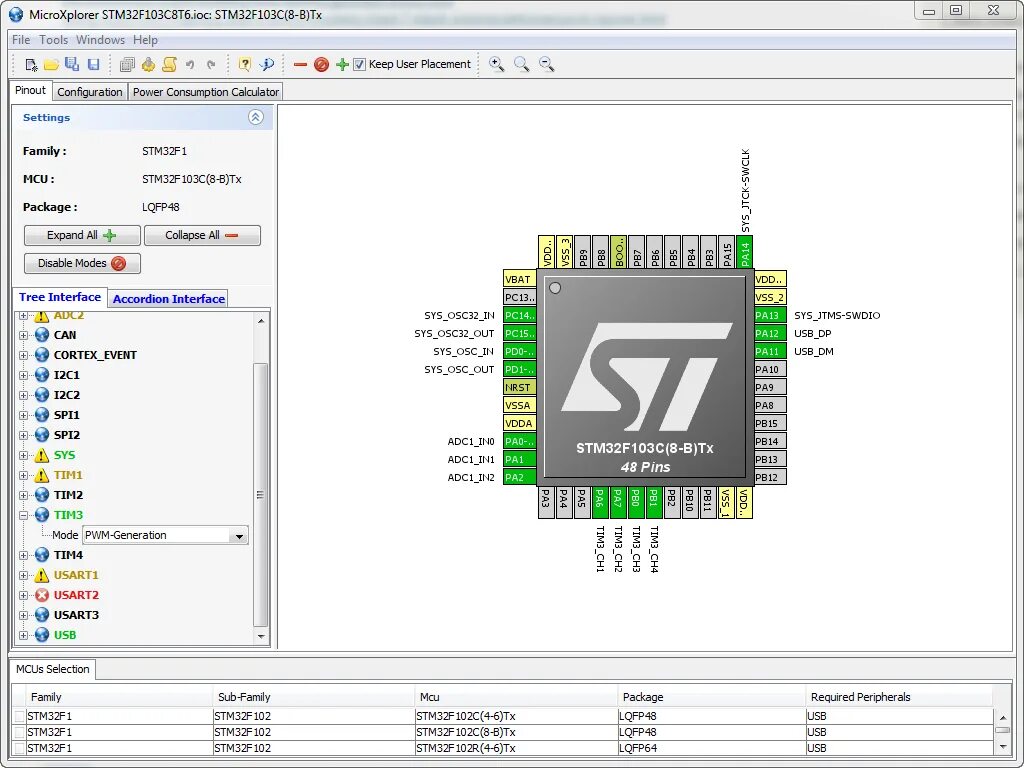This screenshot has width=1024, height=768.
Task: Expand the USB tree node
Action: pyautogui.click(x=24, y=635)
